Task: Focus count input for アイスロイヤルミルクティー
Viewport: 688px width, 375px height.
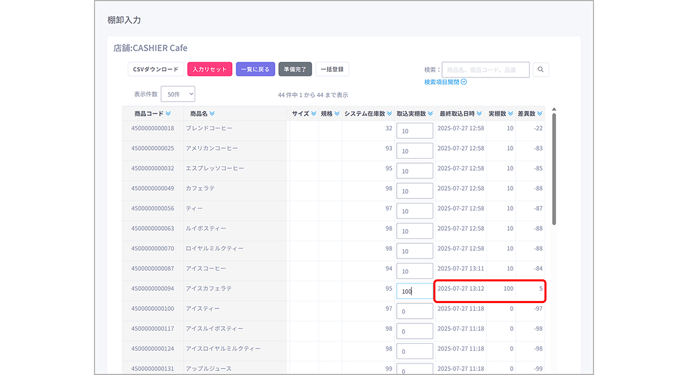Action: [x=415, y=351]
